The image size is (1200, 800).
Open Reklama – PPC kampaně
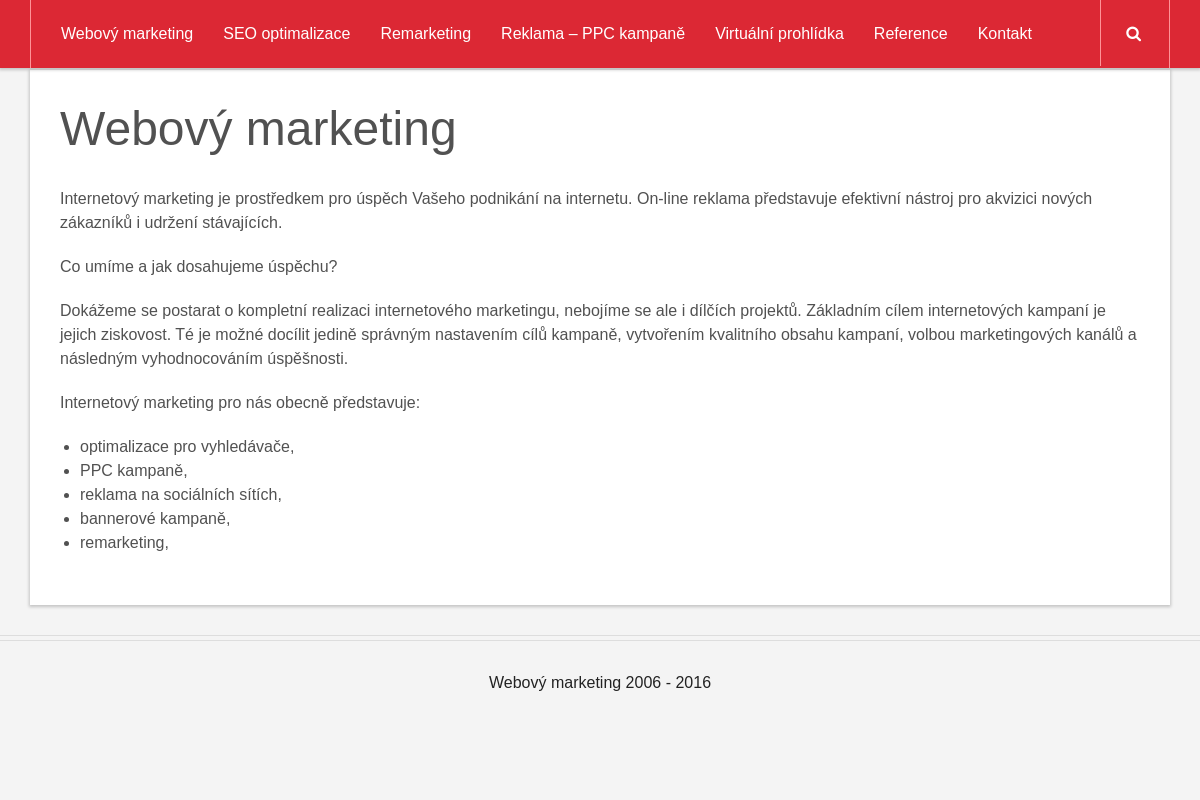tap(592, 33)
